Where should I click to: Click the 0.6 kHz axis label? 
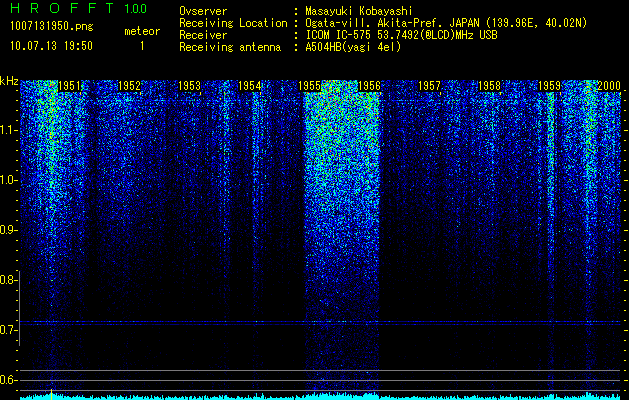click(x=7, y=380)
